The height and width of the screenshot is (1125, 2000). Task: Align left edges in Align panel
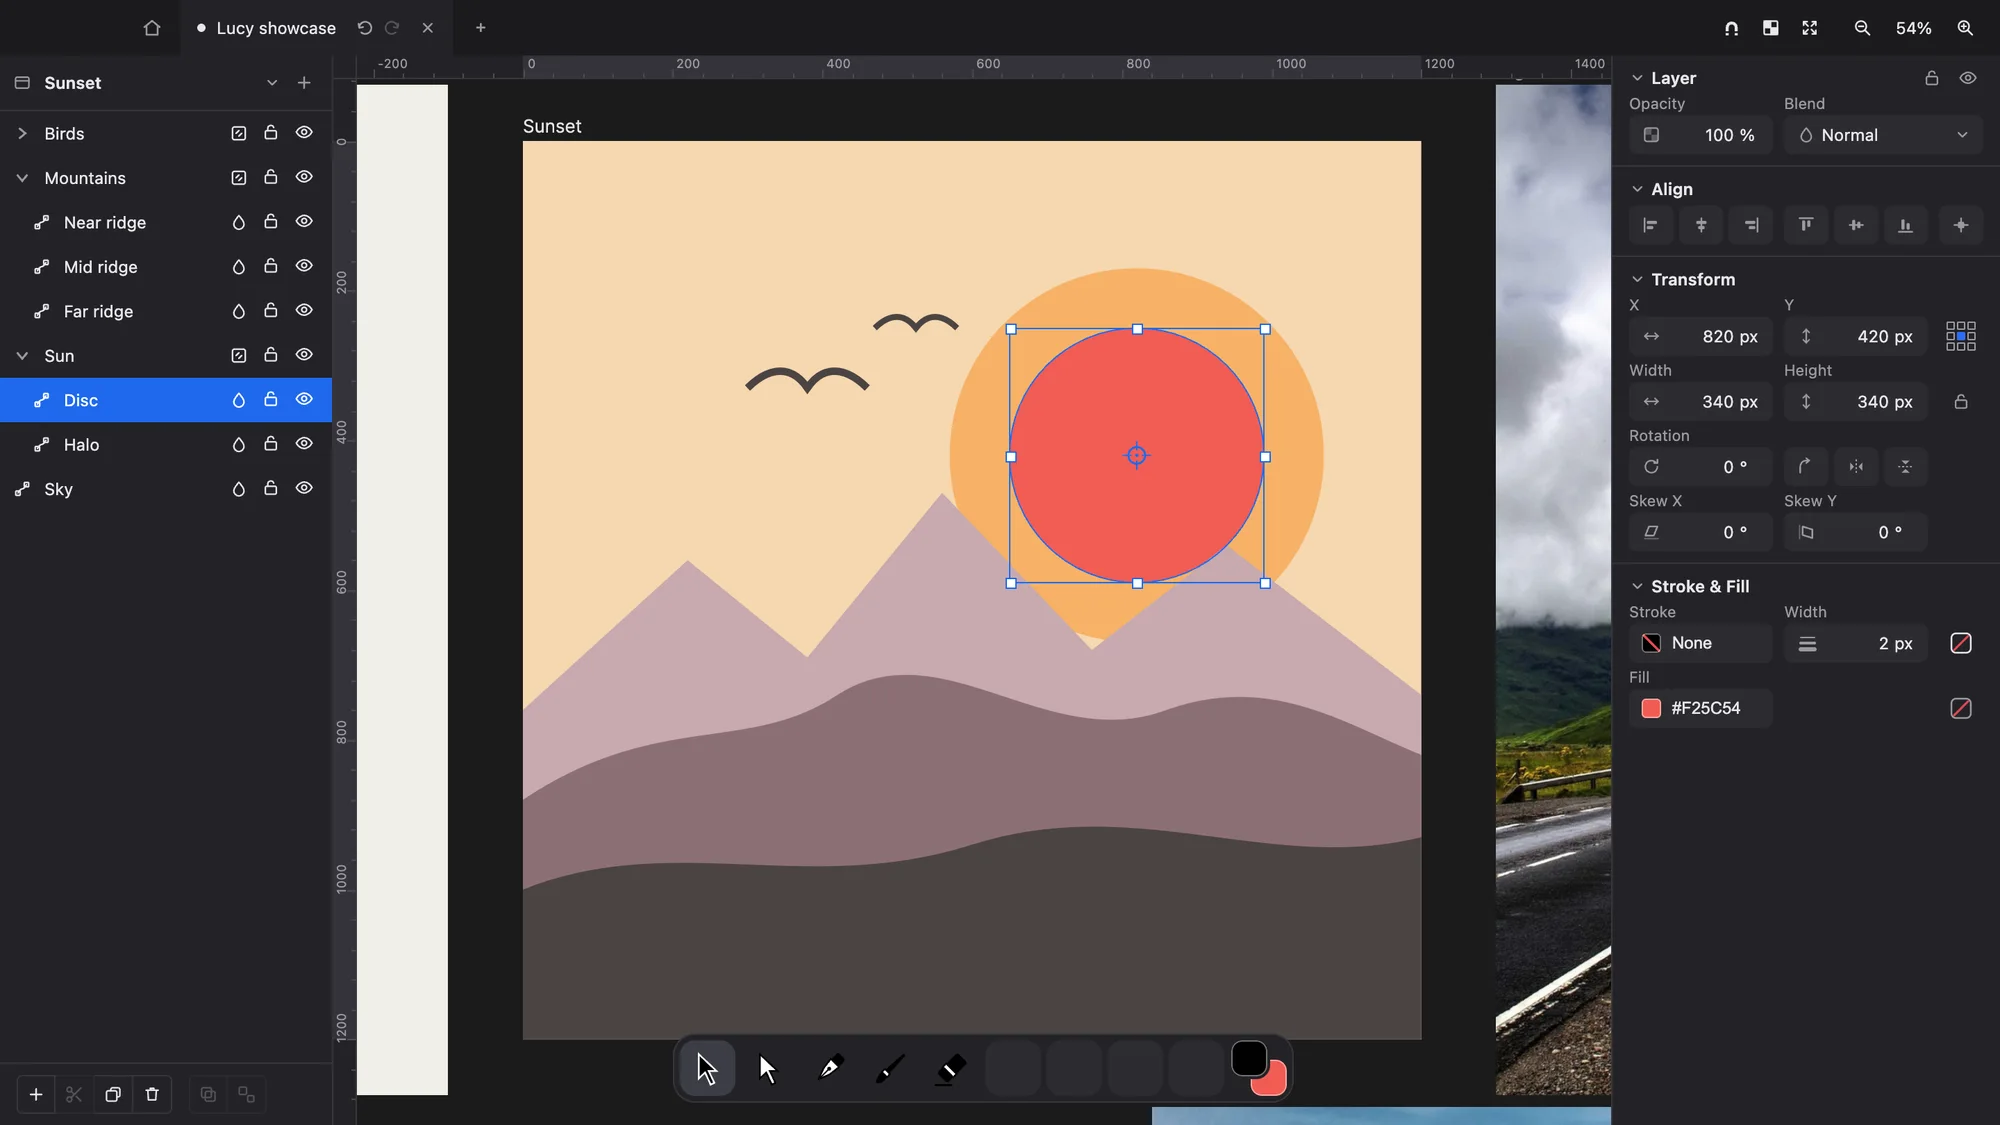(x=1651, y=225)
